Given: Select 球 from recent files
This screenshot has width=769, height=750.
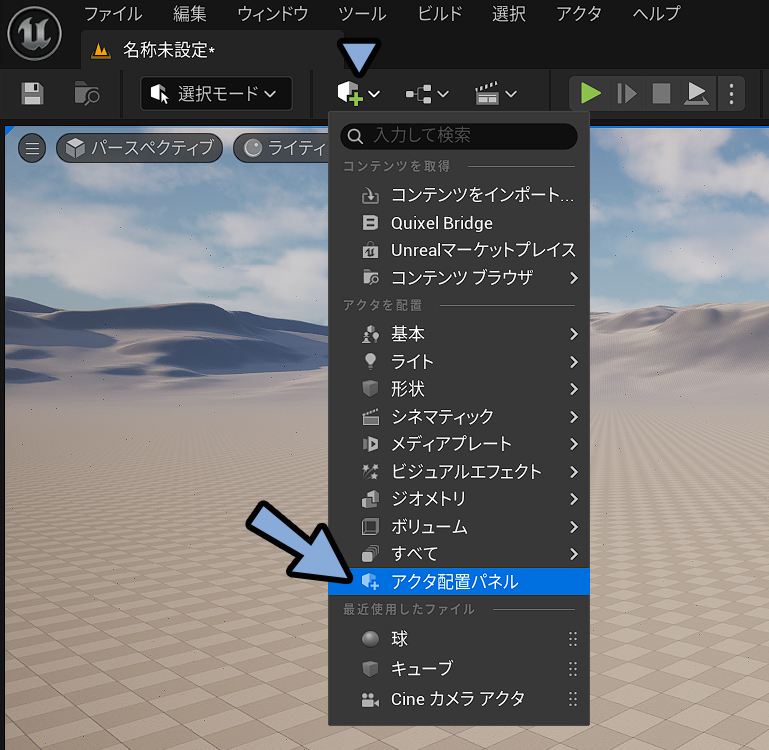Looking at the screenshot, I should click(459, 639).
